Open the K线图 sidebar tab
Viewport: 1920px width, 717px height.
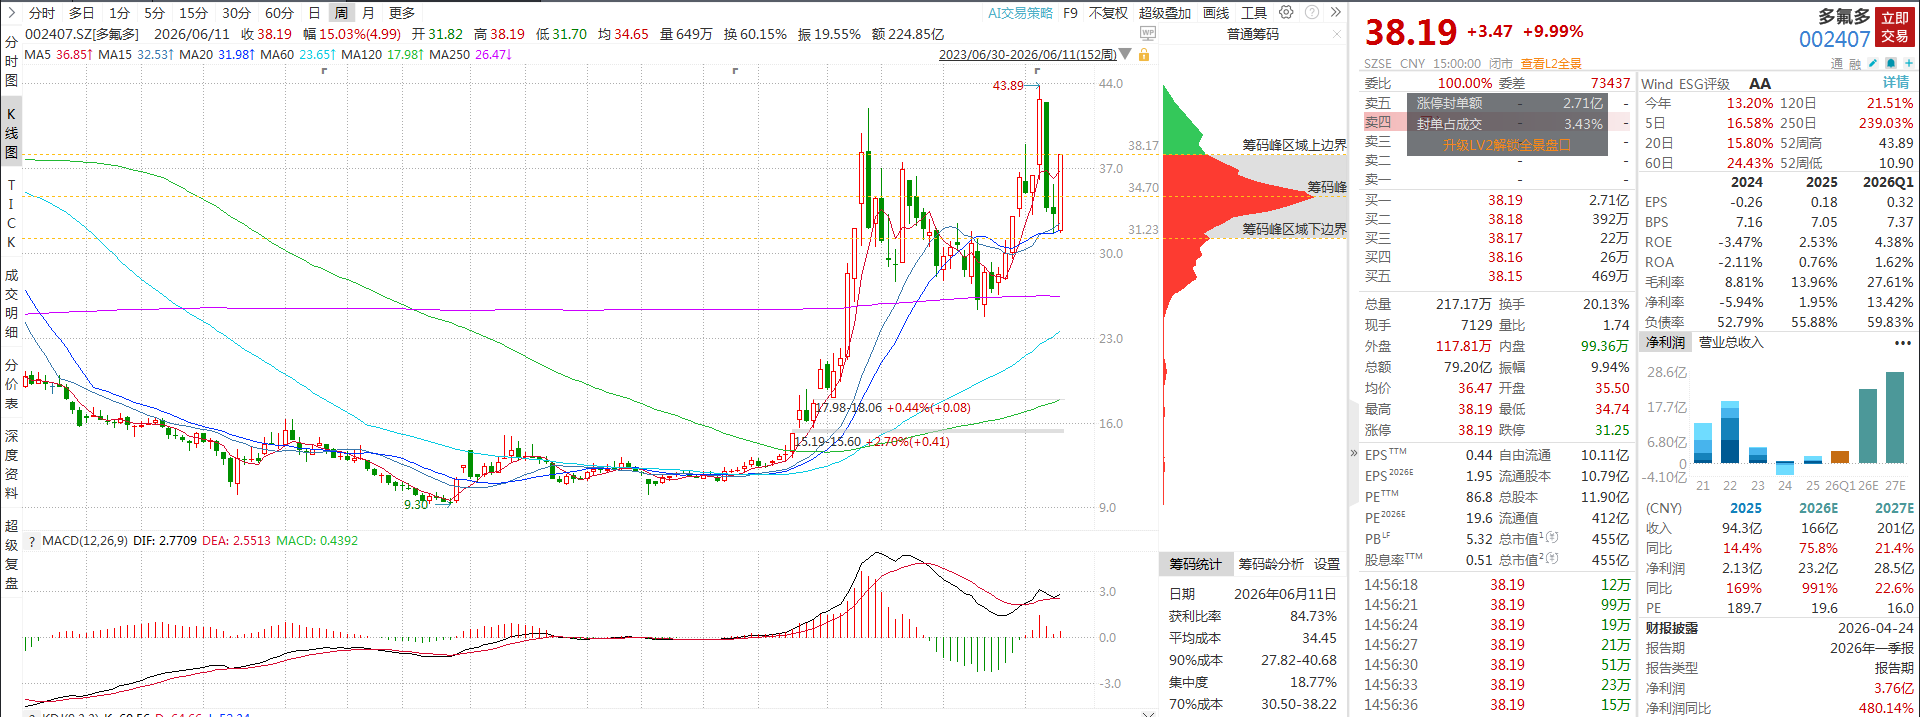coord(11,133)
